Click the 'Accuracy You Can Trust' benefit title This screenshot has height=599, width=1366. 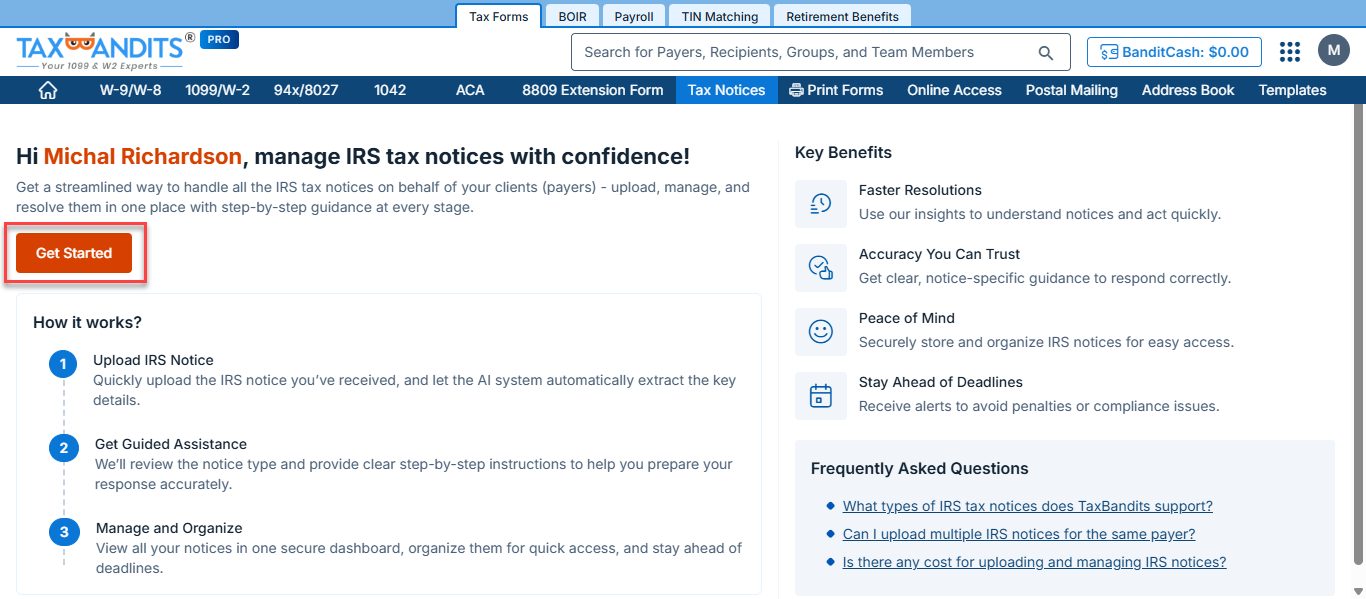939,254
